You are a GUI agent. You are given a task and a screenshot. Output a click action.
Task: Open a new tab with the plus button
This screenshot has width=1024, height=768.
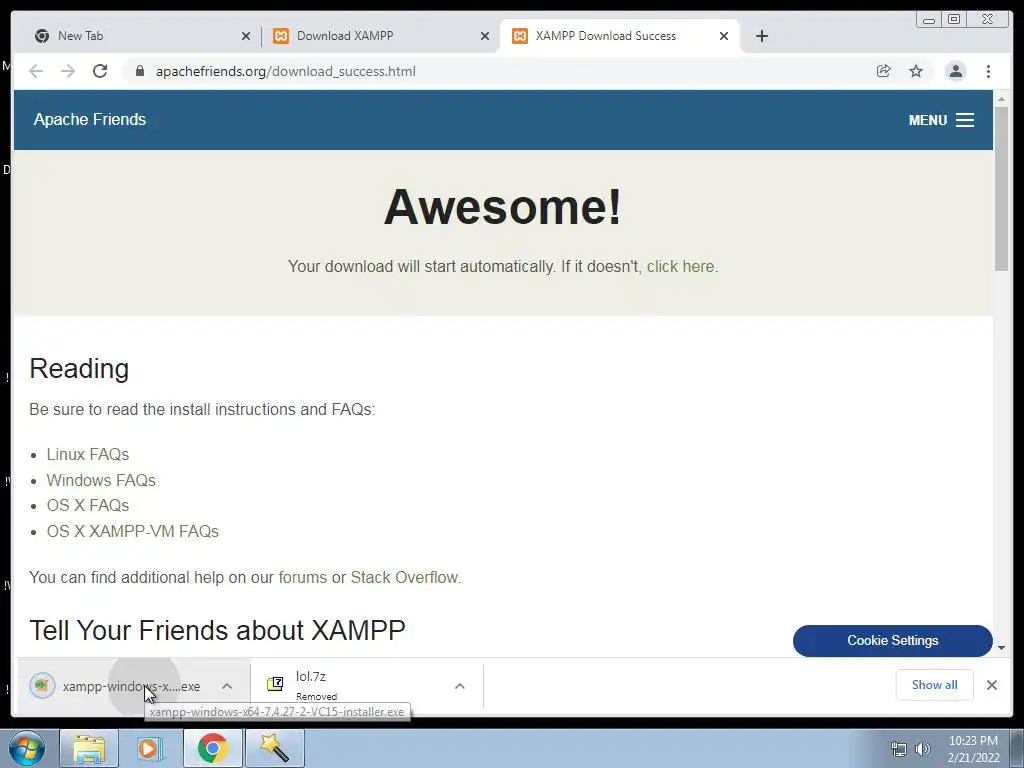tap(761, 36)
